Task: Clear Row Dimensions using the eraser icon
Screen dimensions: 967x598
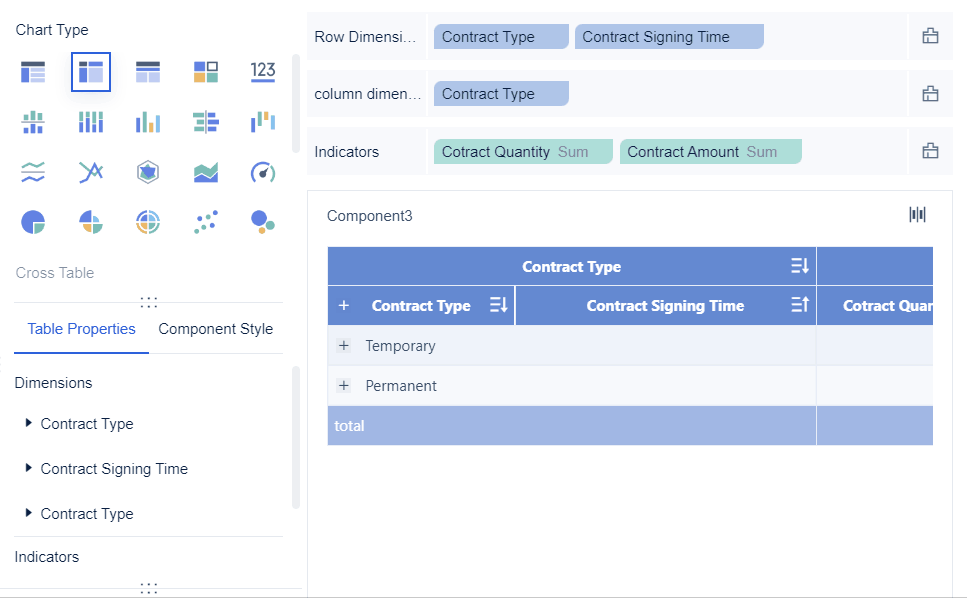Action: pos(930,37)
